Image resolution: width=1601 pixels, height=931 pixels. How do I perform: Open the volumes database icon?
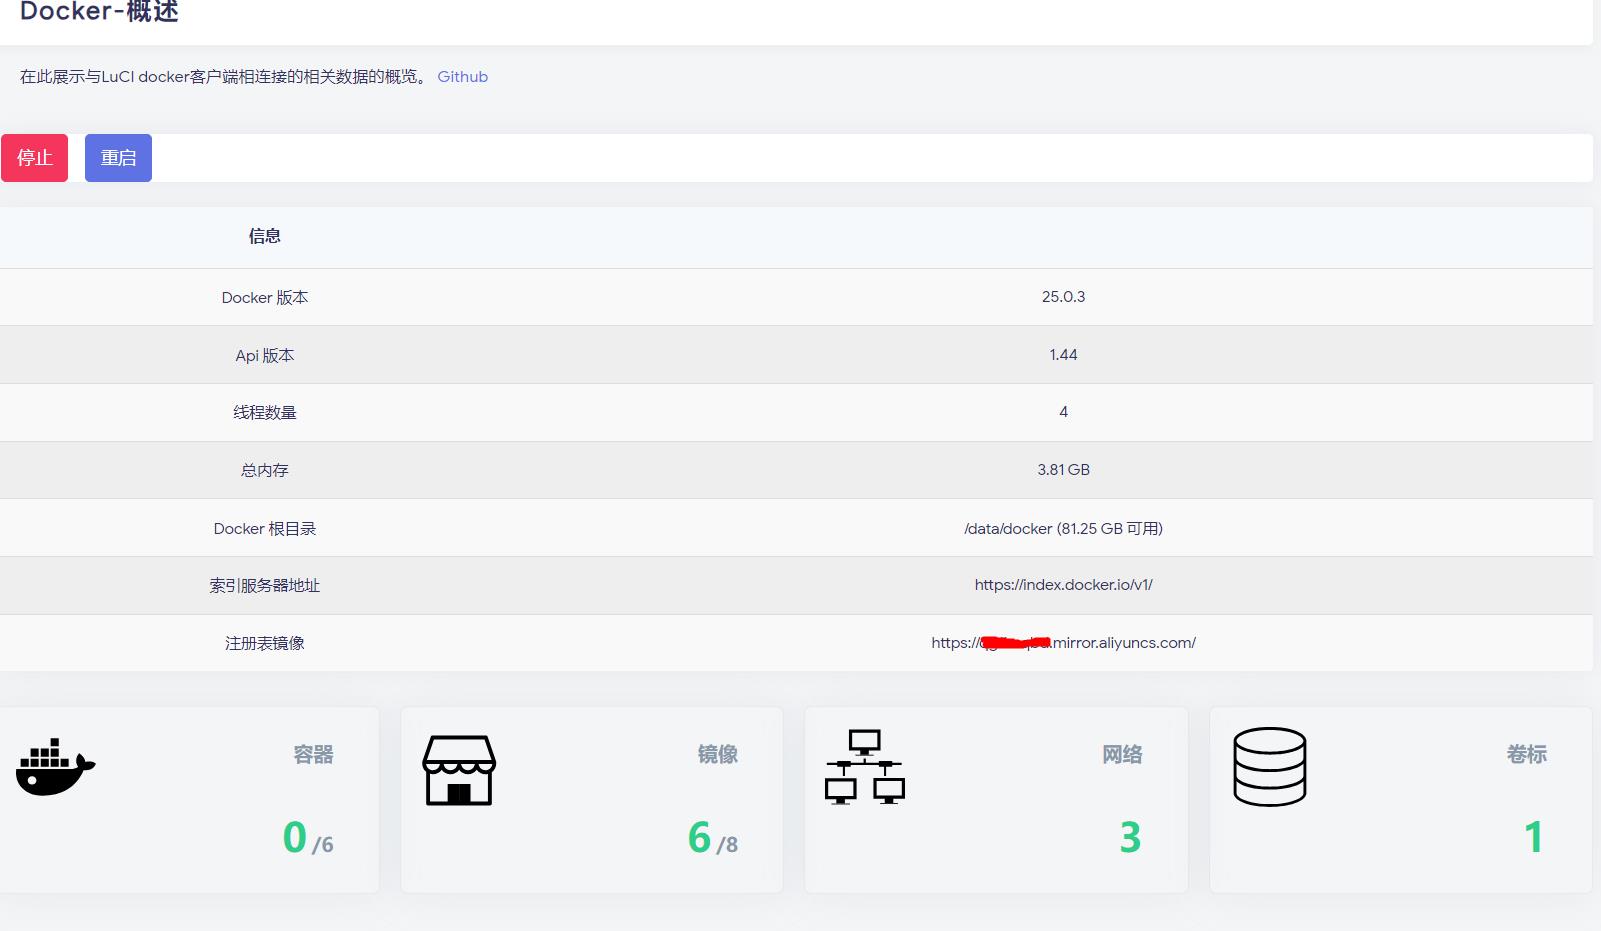(x=1270, y=767)
